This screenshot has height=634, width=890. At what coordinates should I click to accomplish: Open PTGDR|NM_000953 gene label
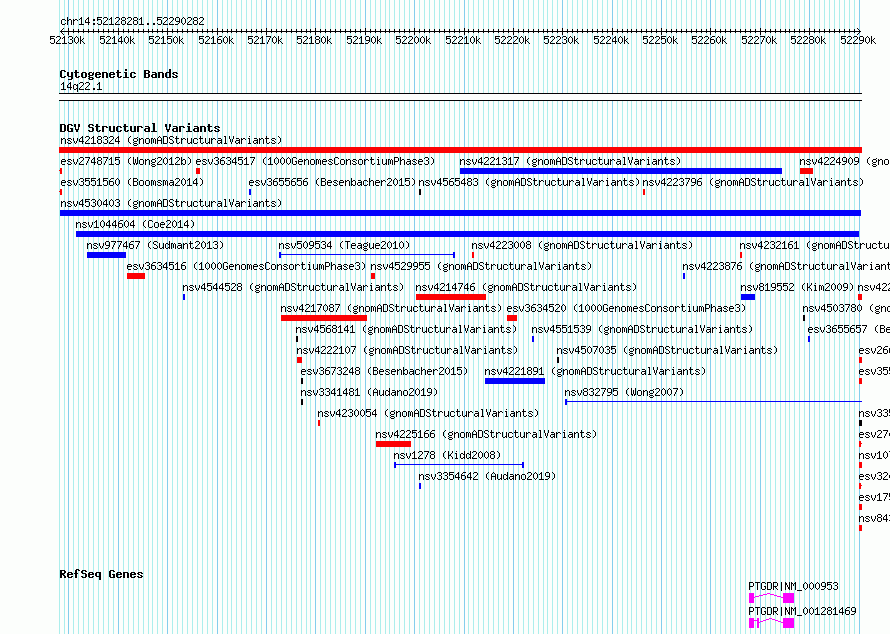(x=793, y=586)
